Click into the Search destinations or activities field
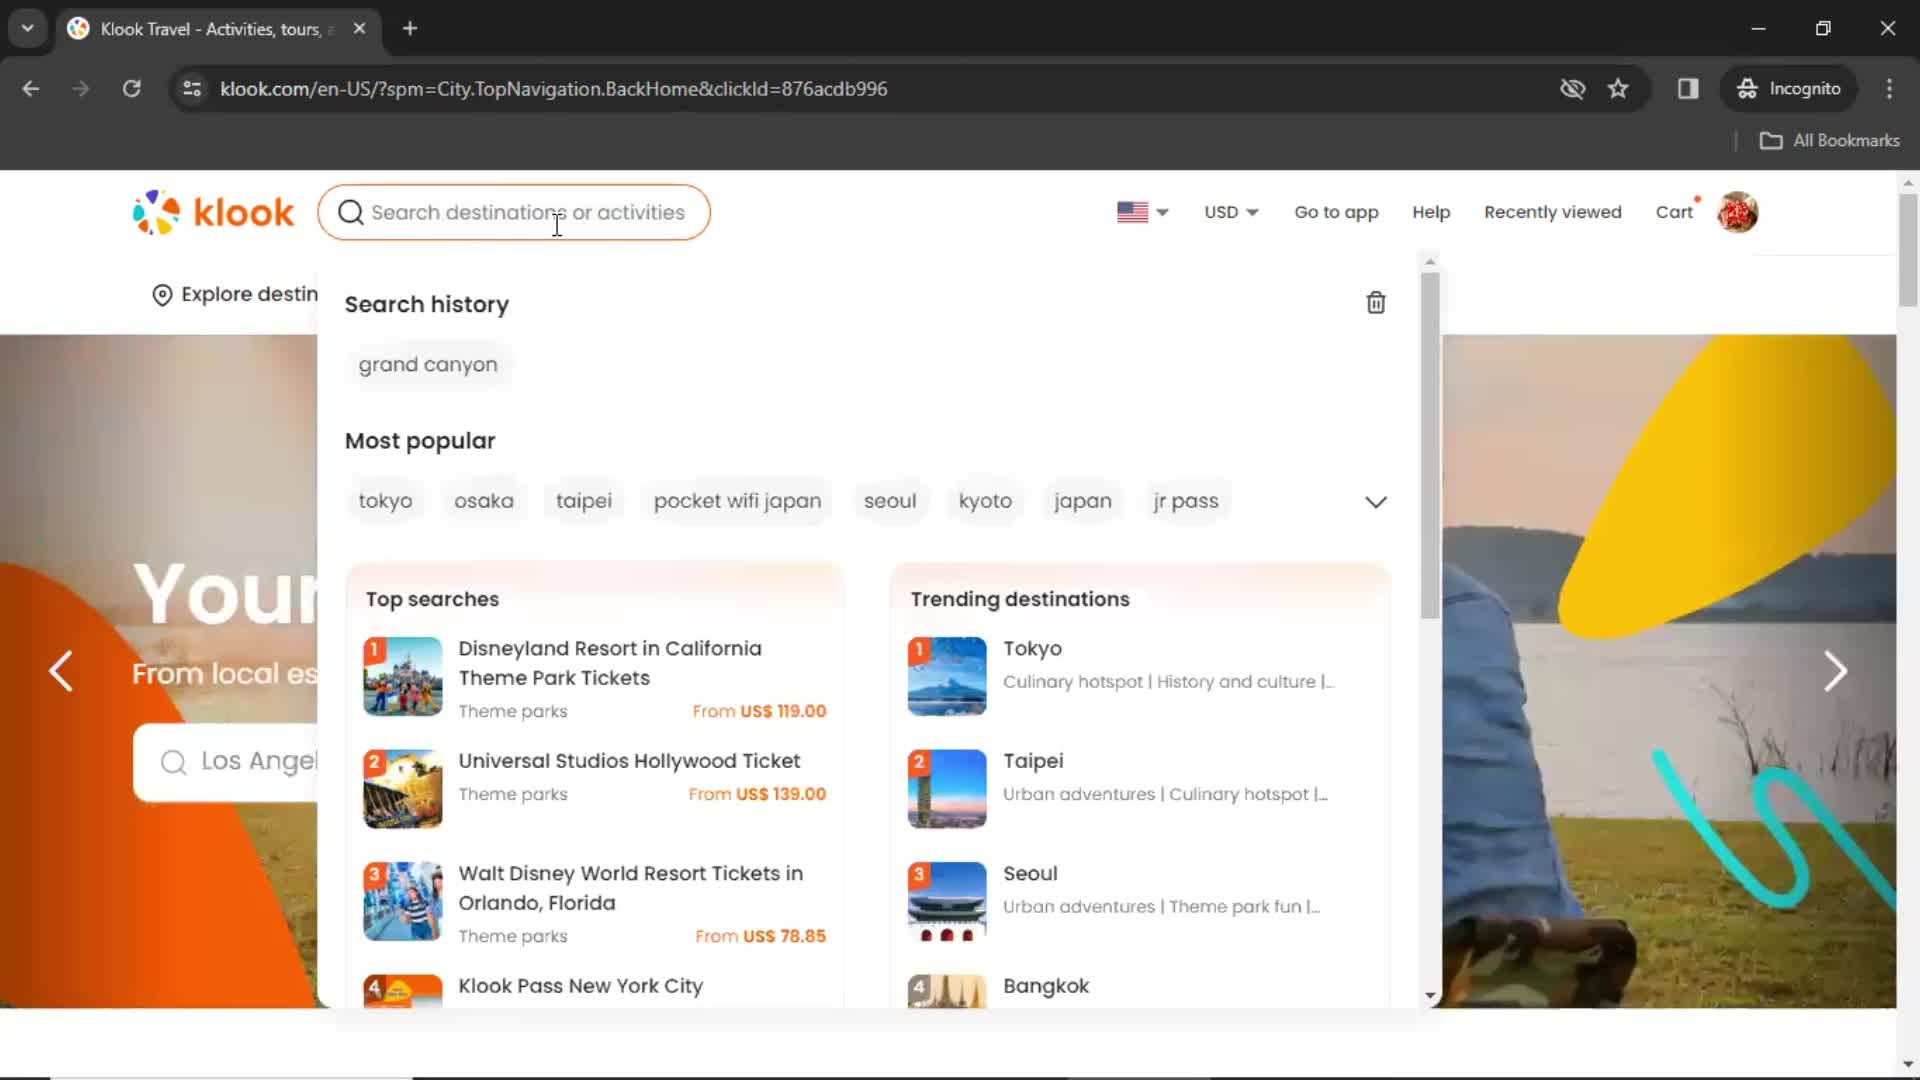 point(514,212)
